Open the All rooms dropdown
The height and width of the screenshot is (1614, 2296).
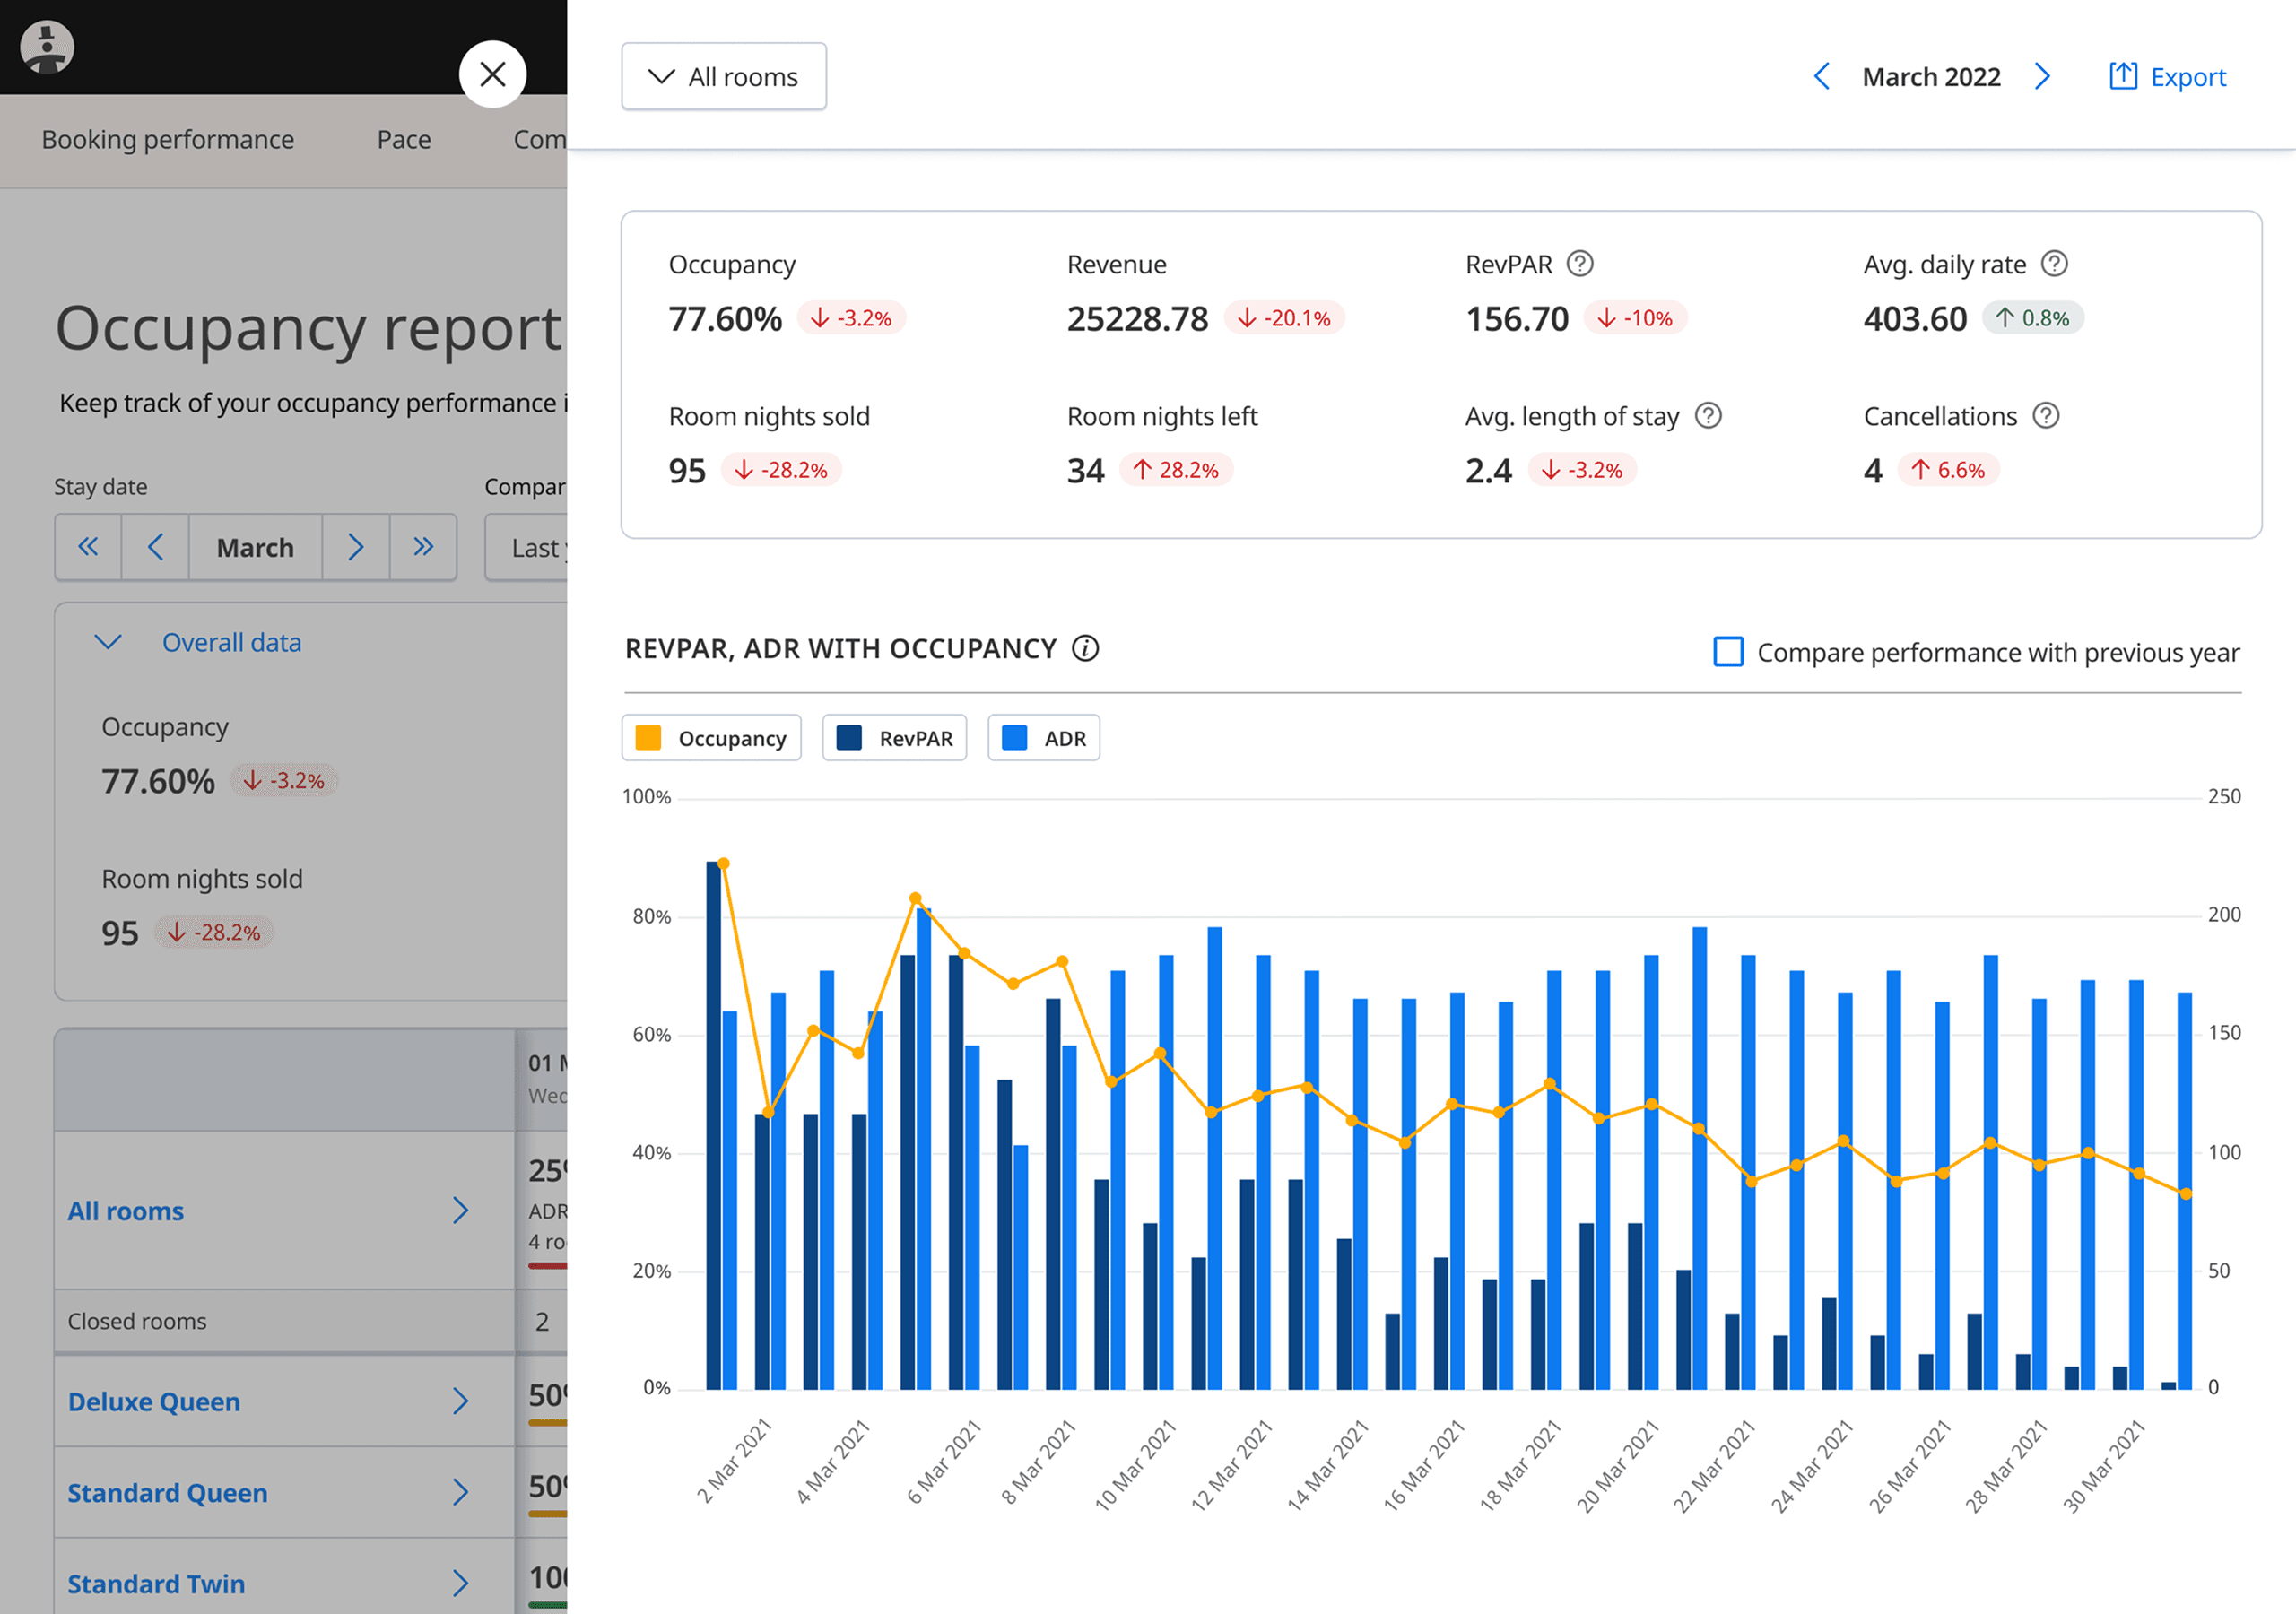[x=723, y=77]
